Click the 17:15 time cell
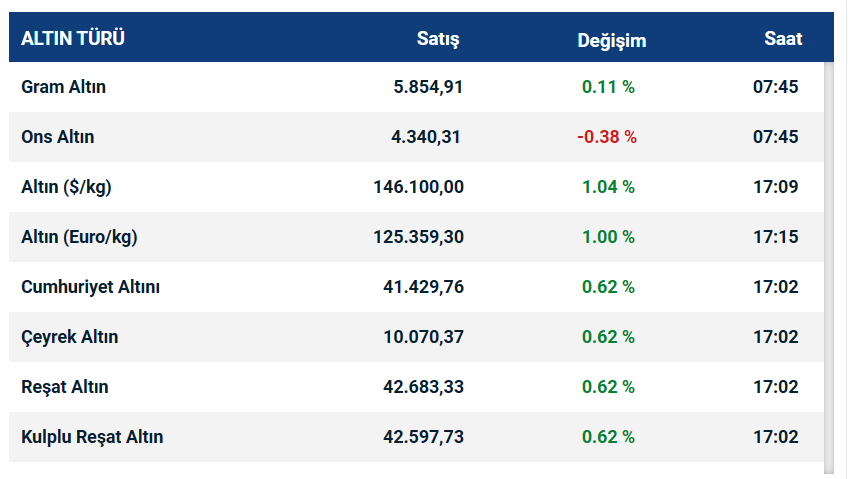The image size is (852, 479). (776, 237)
